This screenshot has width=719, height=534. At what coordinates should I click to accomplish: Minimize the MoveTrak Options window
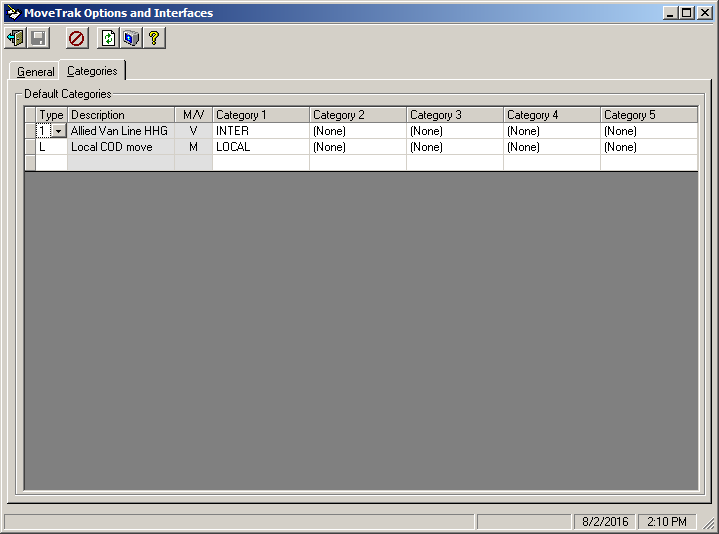pos(670,13)
